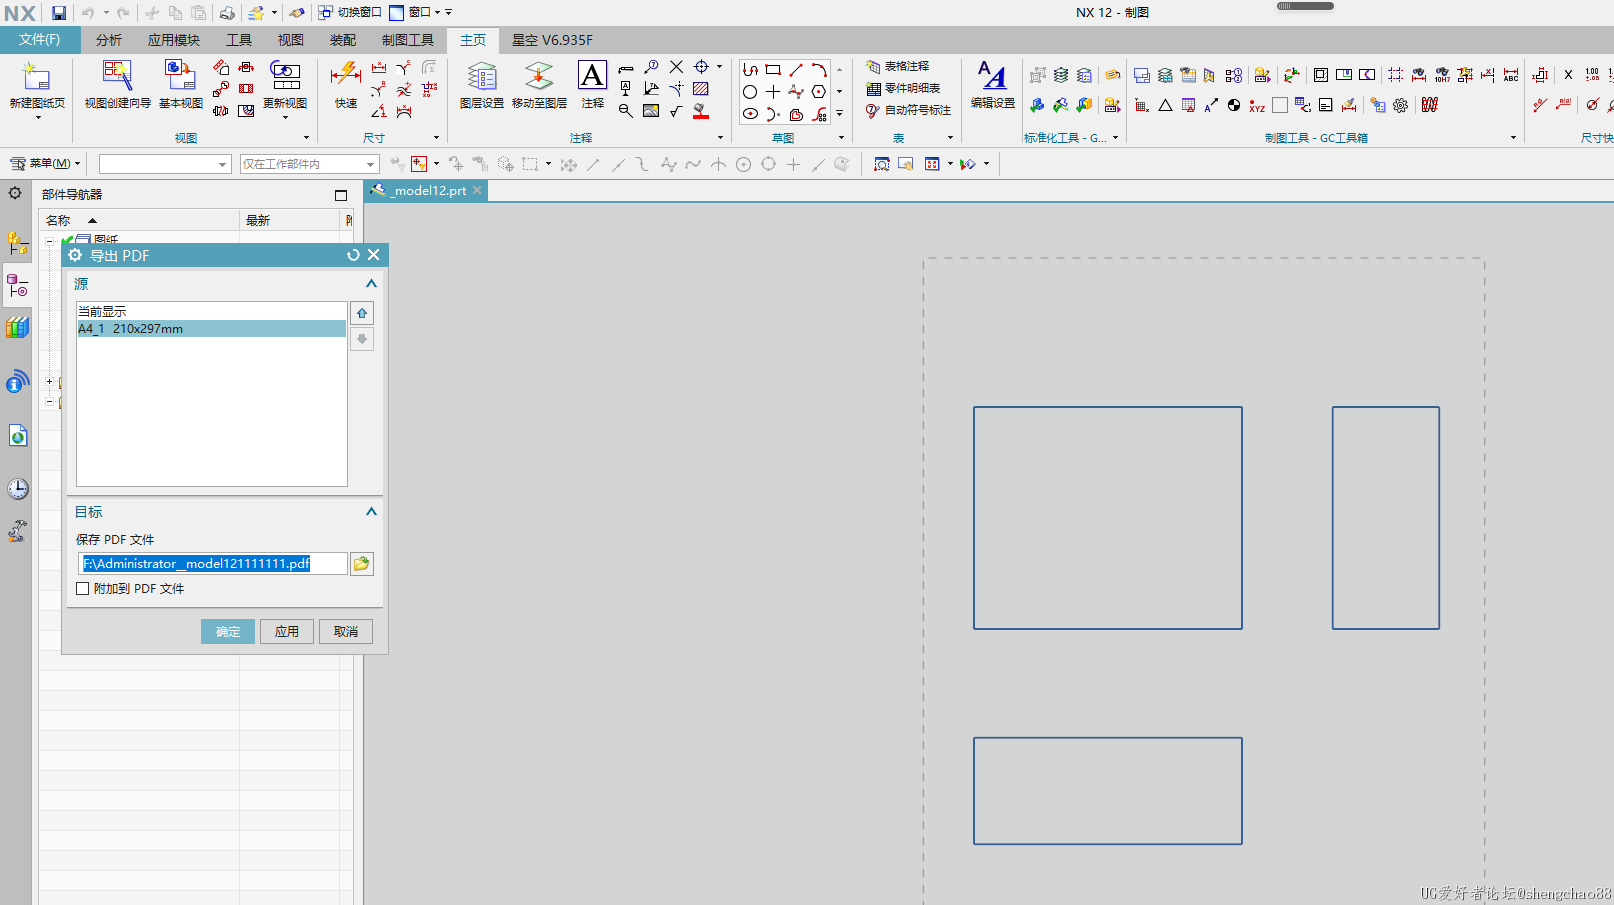Click the ABC dimension text icon
1614x905 pixels.
pos(1511,75)
